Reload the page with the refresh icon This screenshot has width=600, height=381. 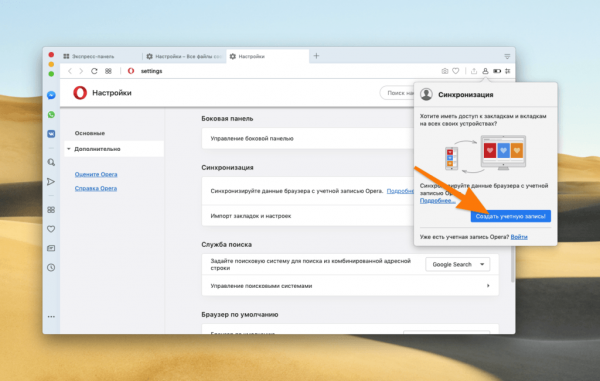tap(94, 71)
